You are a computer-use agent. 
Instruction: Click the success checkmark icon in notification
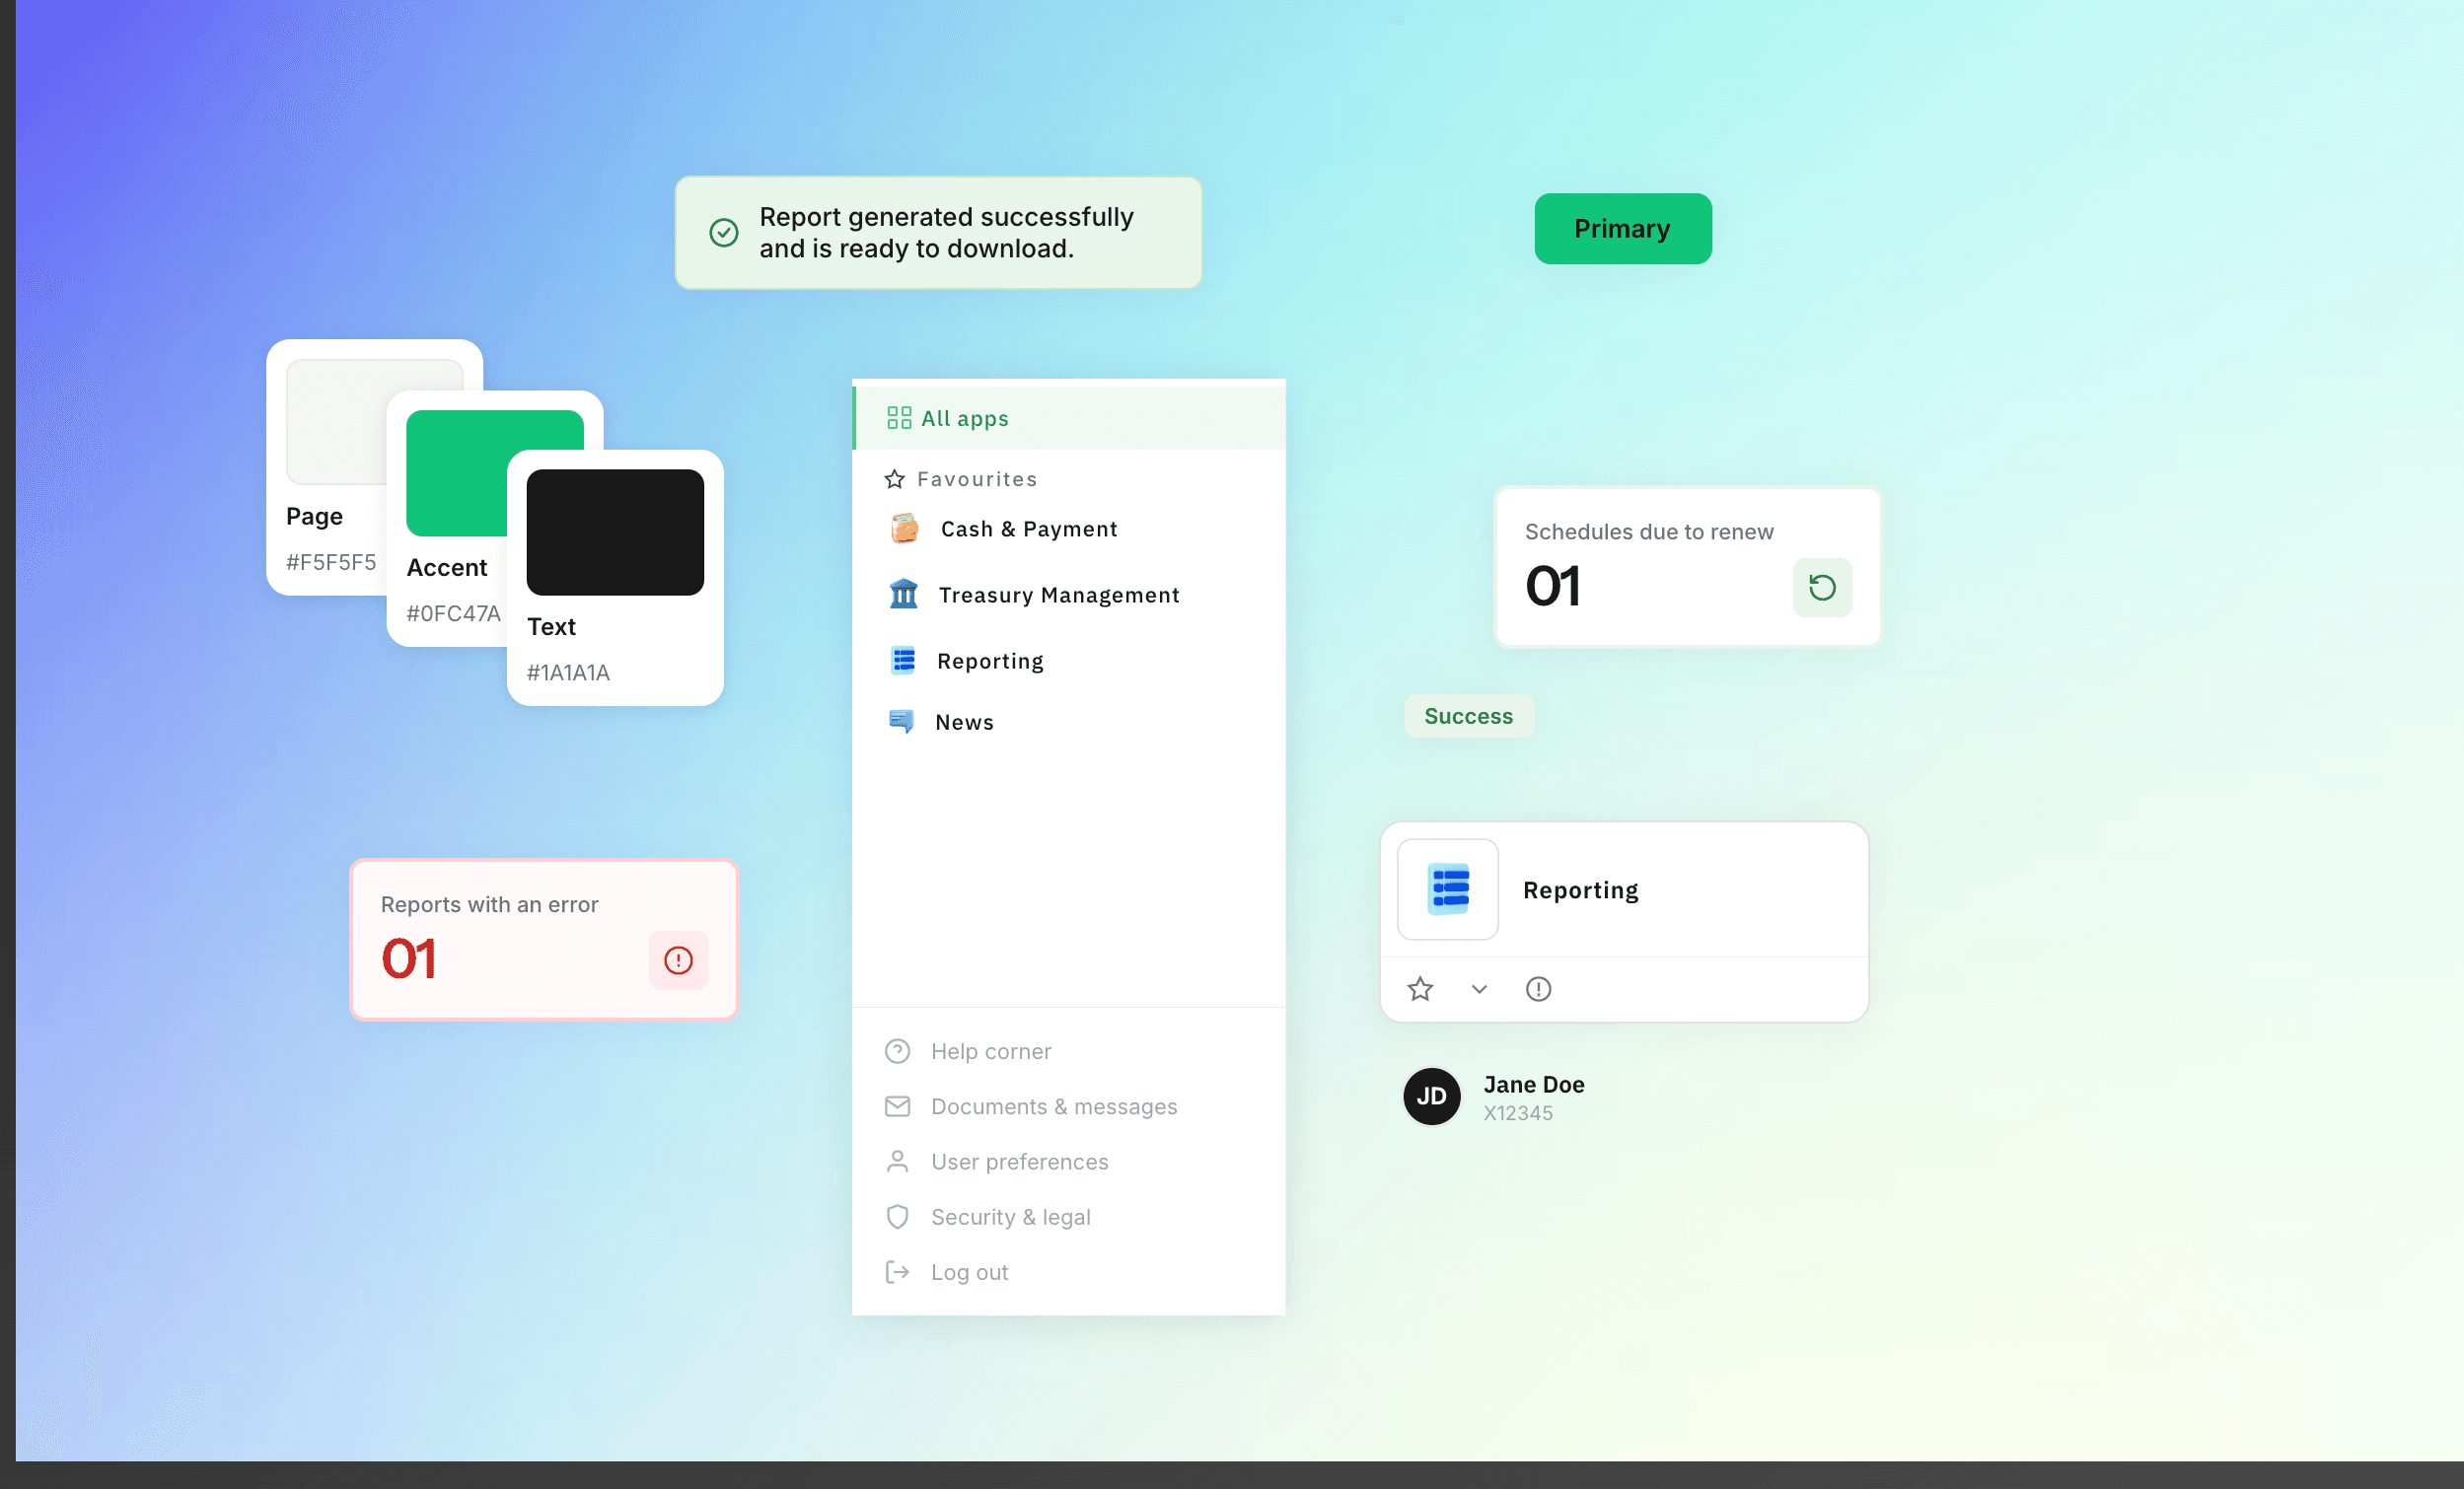coord(724,233)
